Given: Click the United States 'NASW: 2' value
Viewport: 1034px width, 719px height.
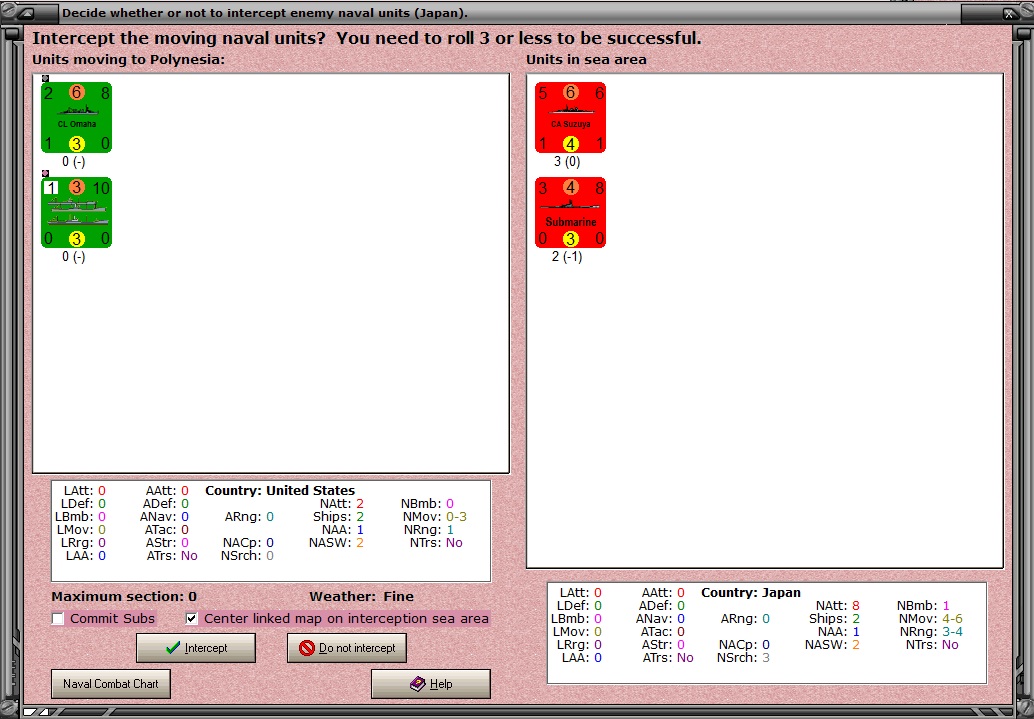Looking at the screenshot, I should (359, 543).
